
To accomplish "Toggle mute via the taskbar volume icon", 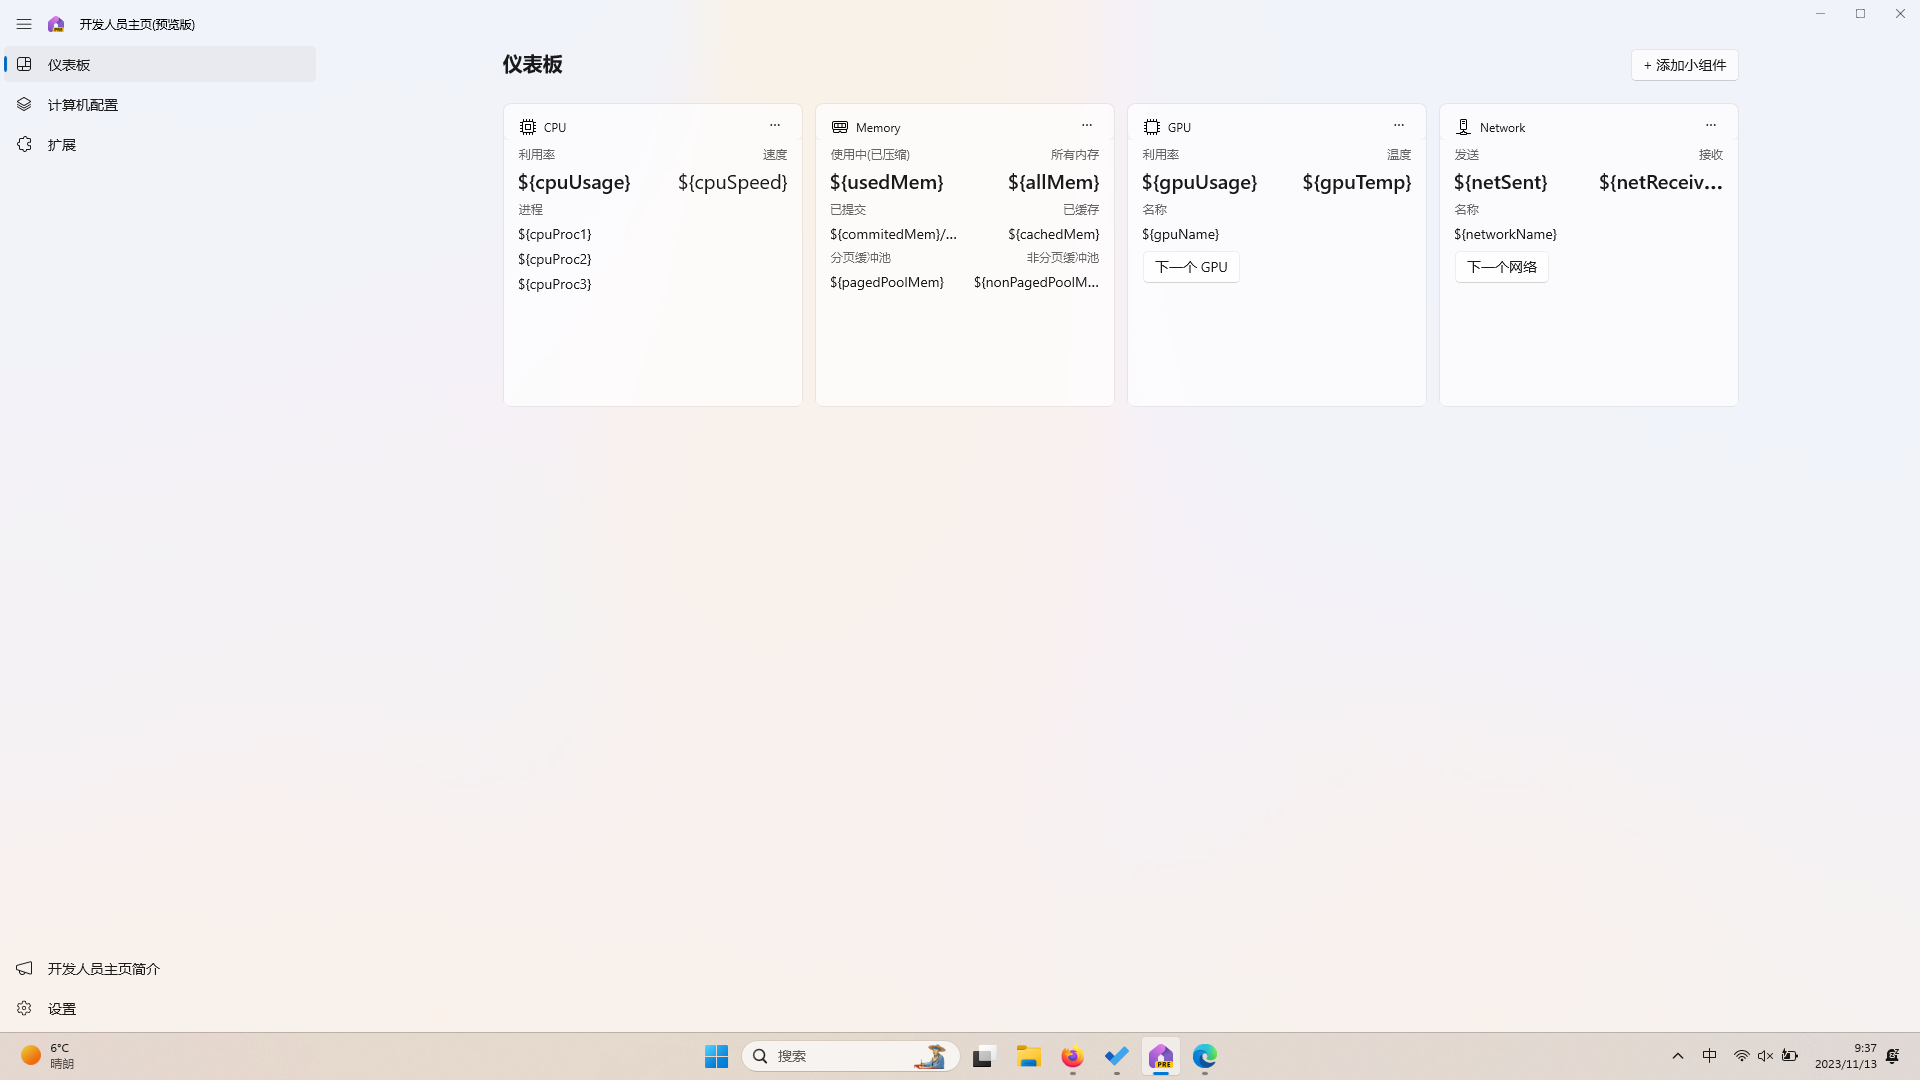I will point(1765,1055).
